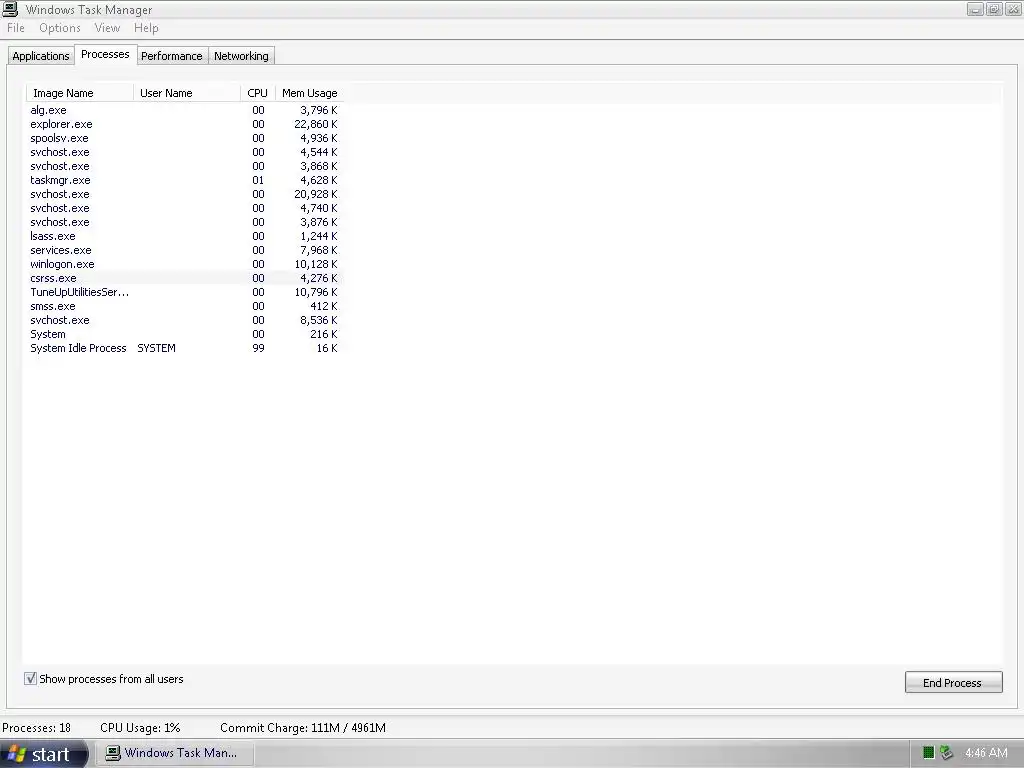Open the File menu
This screenshot has height=768, width=1024.
click(x=16, y=28)
